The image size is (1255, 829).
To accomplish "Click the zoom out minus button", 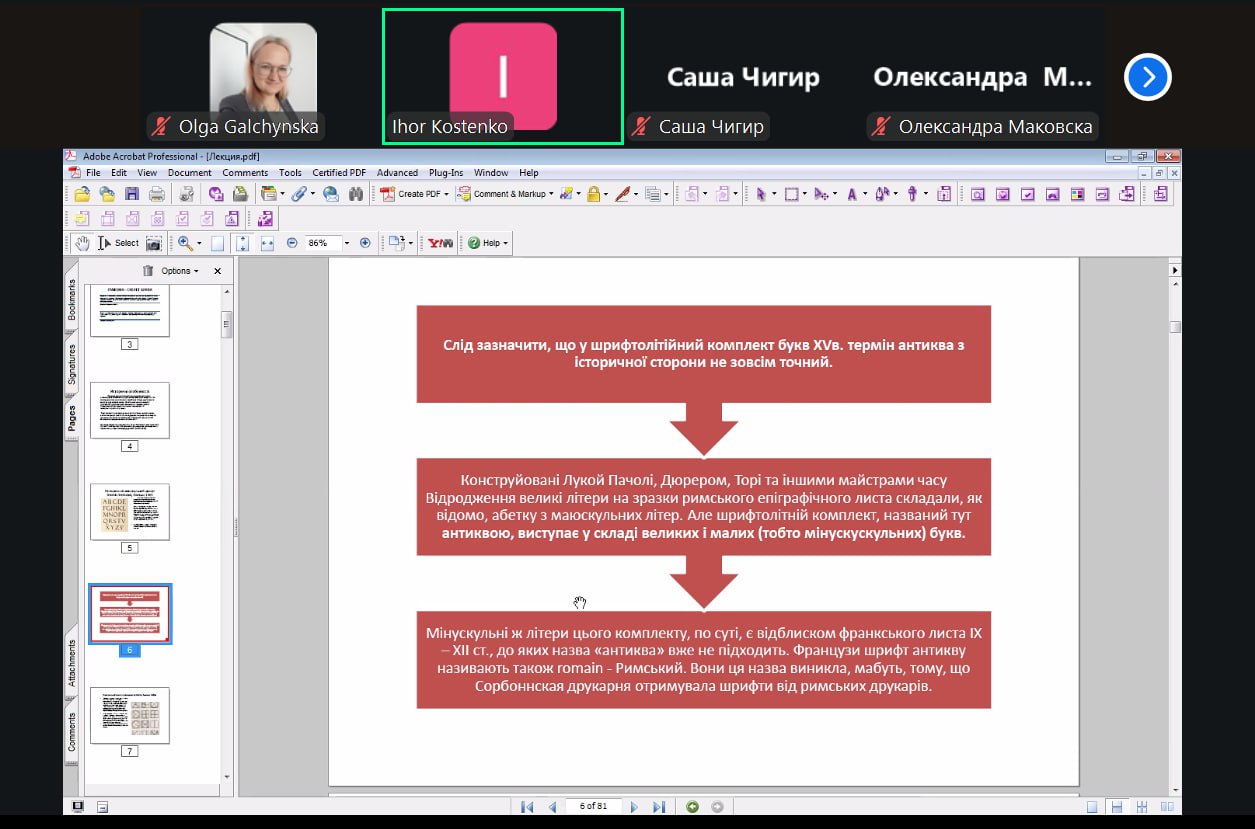I will point(292,243).
